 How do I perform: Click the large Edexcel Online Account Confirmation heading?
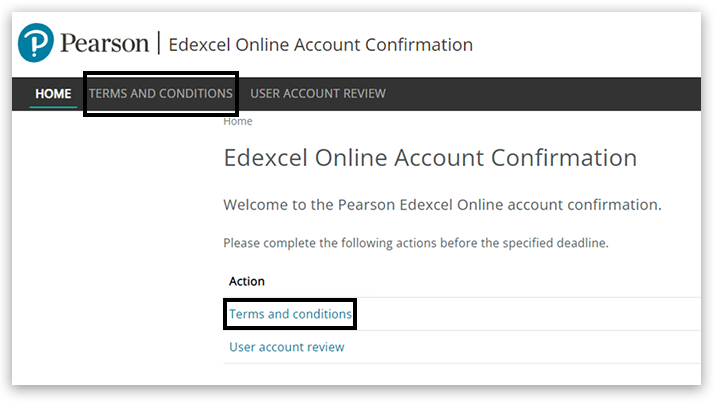tap(430, 158)
